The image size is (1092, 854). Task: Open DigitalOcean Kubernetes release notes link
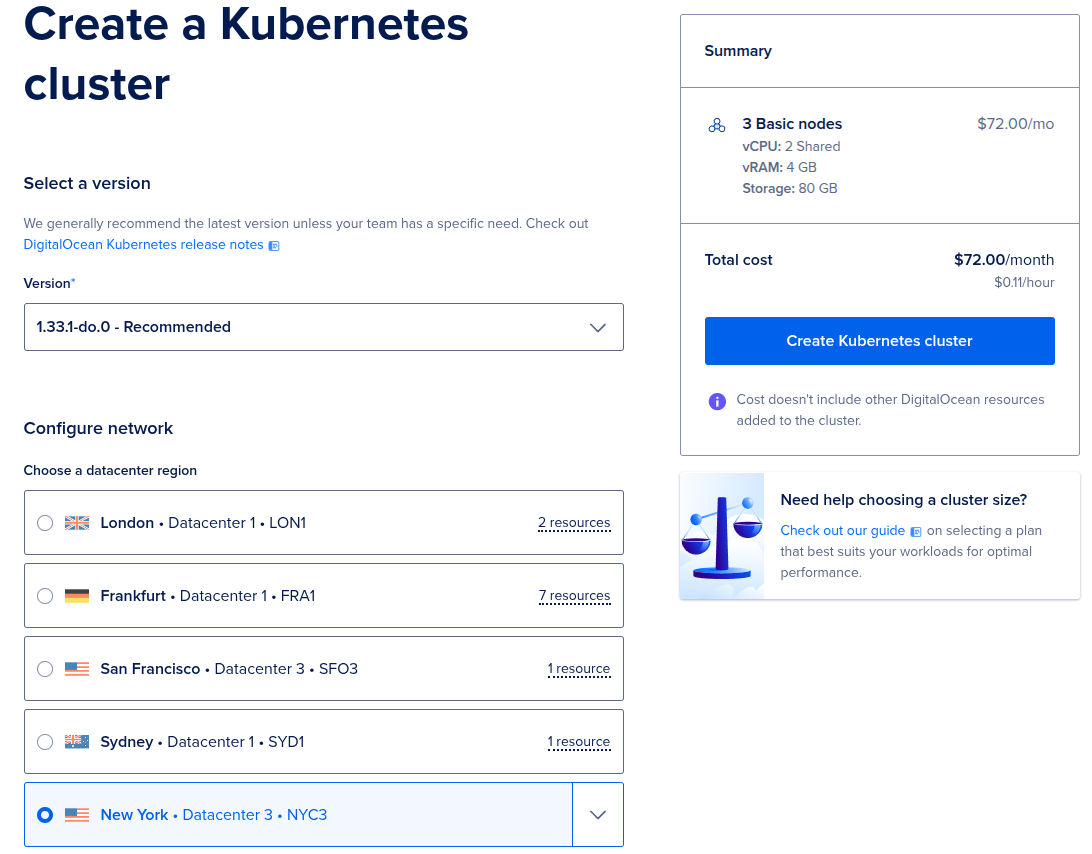click(x=143, y=244)
